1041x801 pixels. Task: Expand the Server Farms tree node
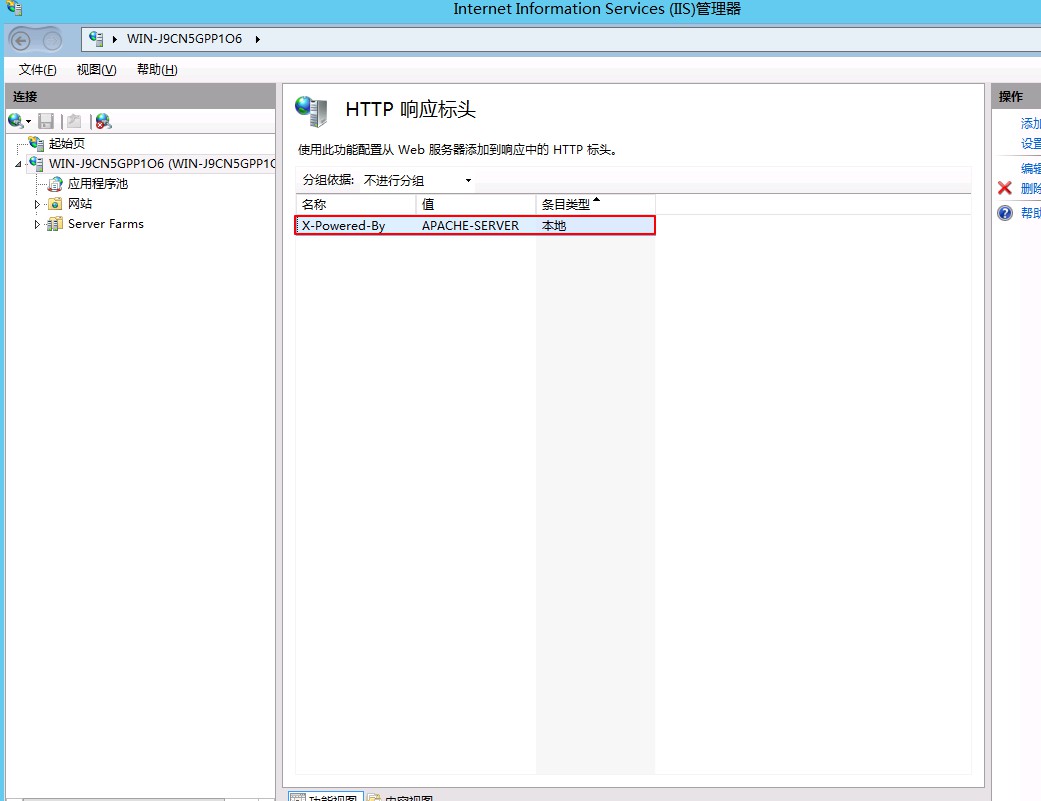pyautogui.click(x=38, y=224)
